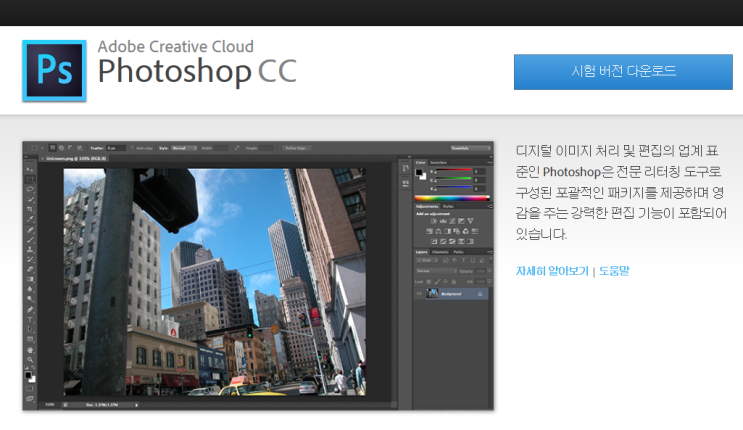Screen dimensions: 743x430
Task: Select the Quick Selection tool
Action: pos(30,199)
